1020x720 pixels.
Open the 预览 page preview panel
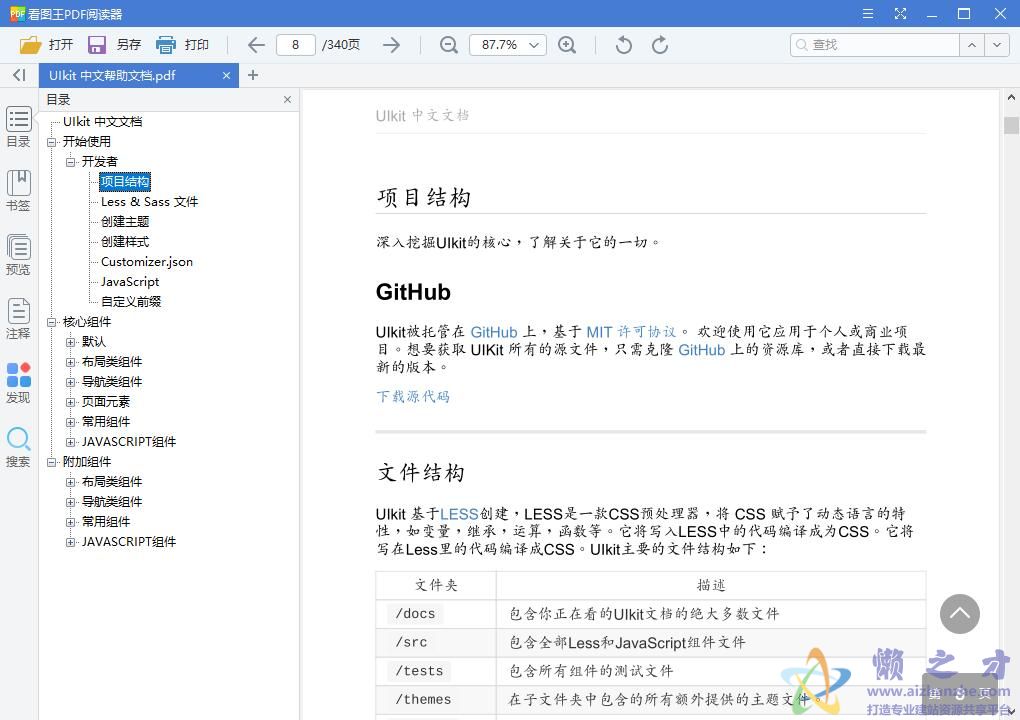(x=18, y=252)
